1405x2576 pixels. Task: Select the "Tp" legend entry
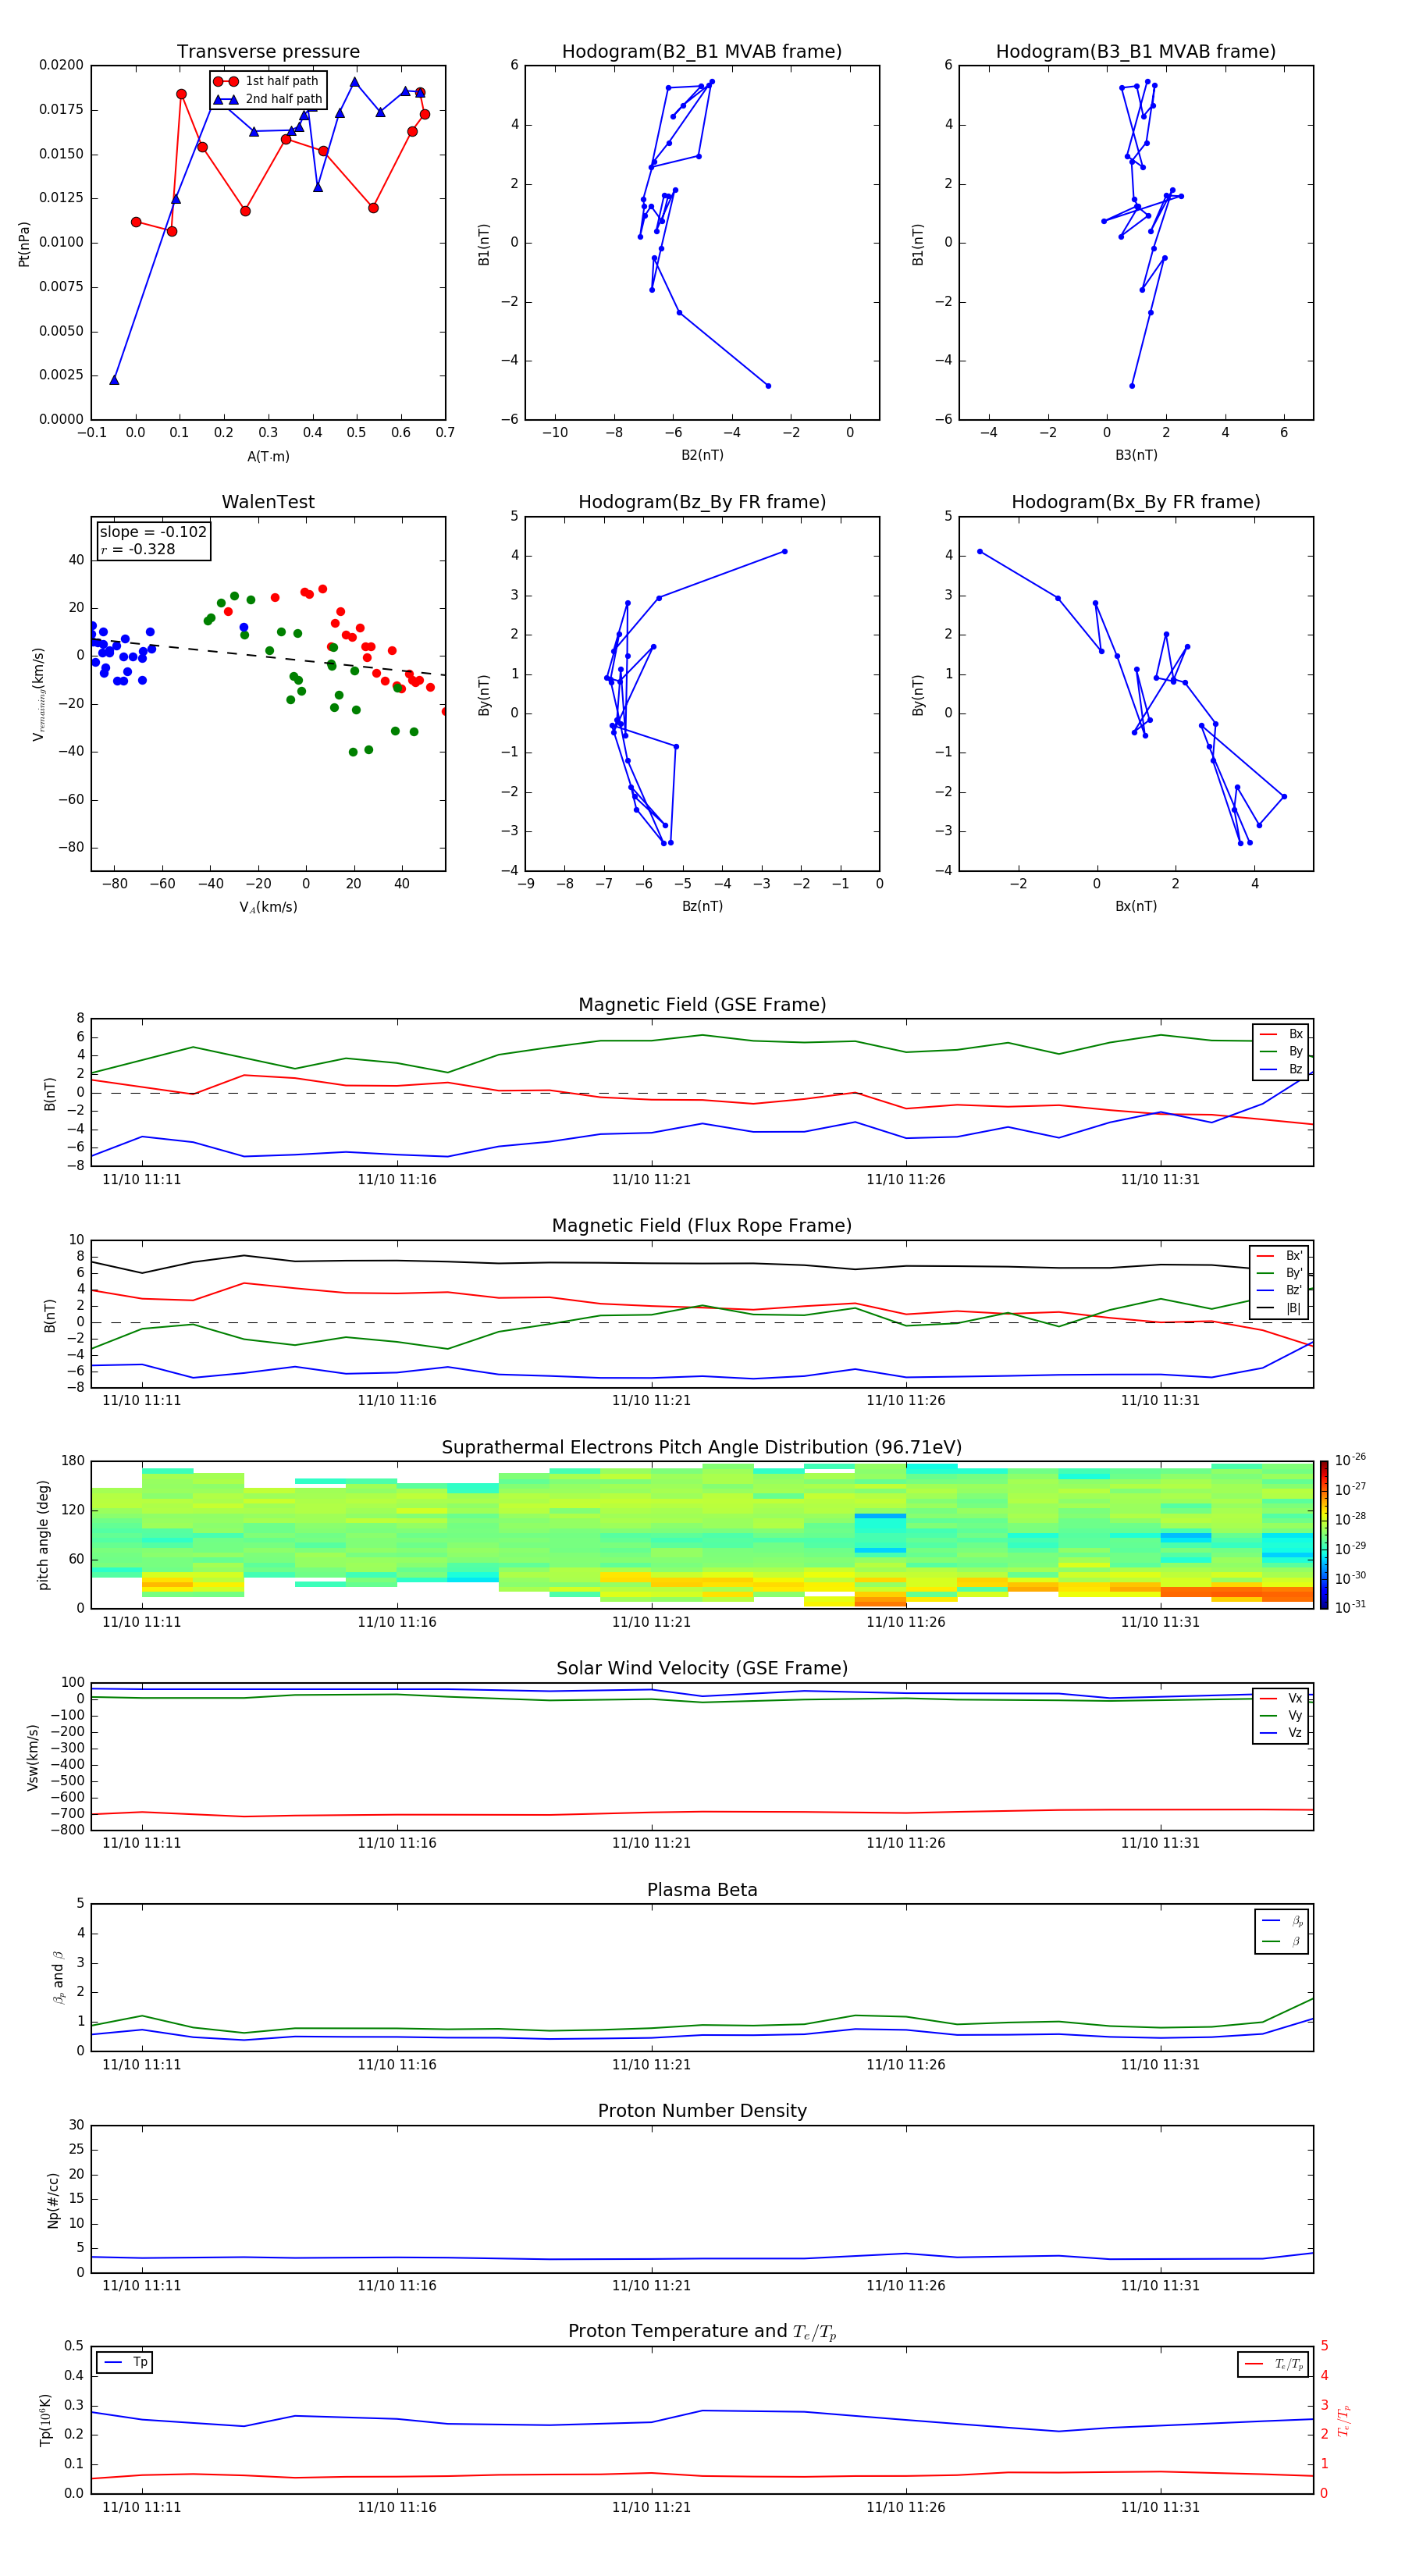point(124,2362)
